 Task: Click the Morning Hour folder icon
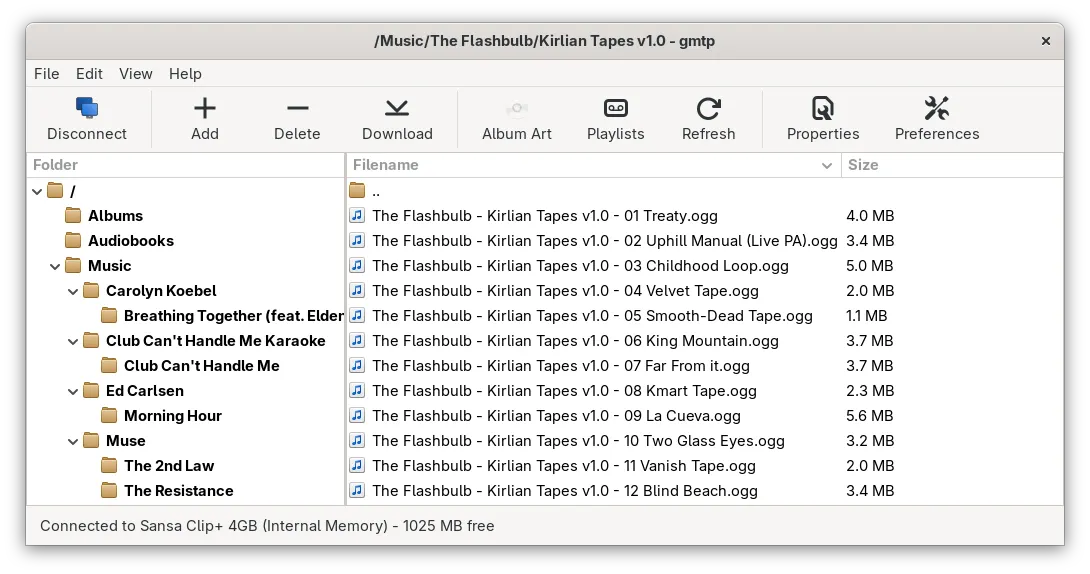(109, 416)
